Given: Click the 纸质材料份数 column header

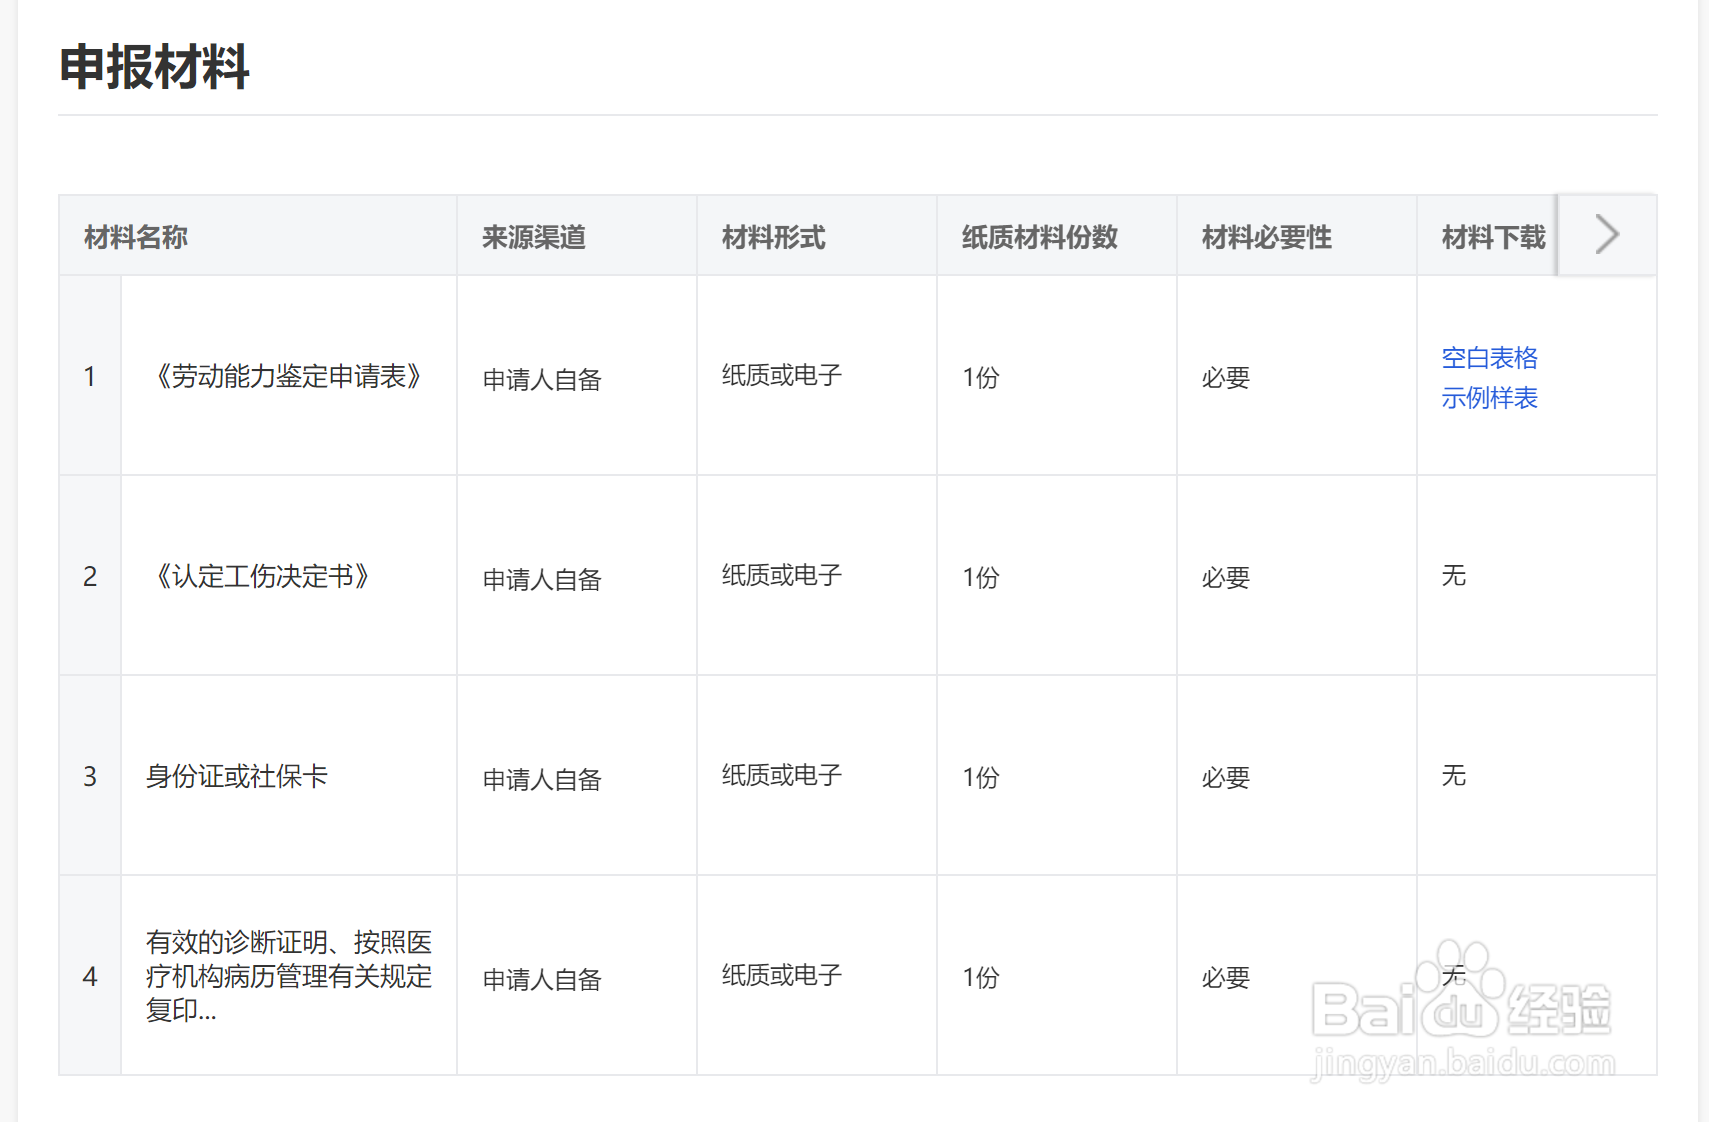Looking at the screenshot, I should (x=1038, y=237).
